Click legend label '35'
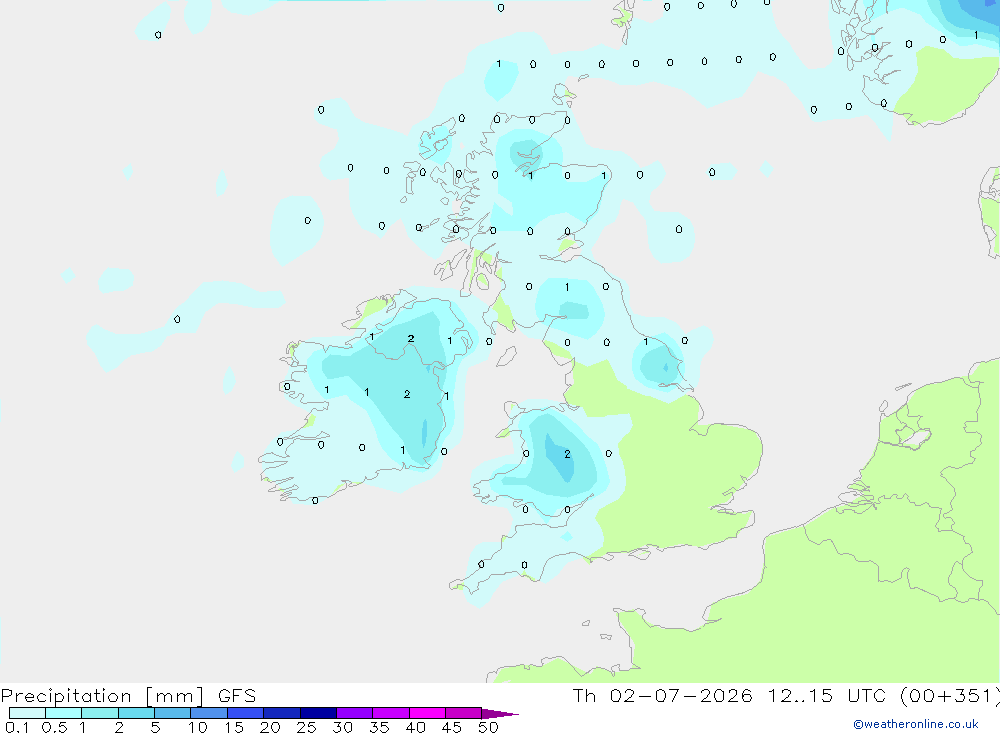Screen dimensions: 1000x733 tap(379, 727)
